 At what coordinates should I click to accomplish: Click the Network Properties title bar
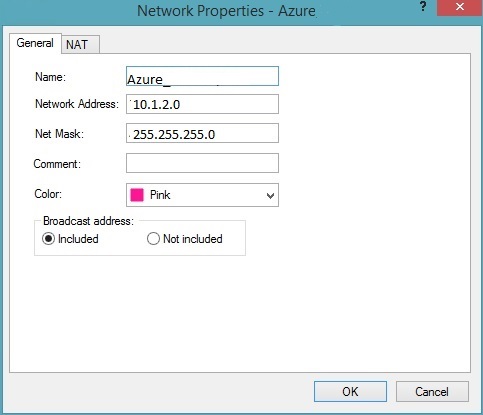(x=226, y=11)
